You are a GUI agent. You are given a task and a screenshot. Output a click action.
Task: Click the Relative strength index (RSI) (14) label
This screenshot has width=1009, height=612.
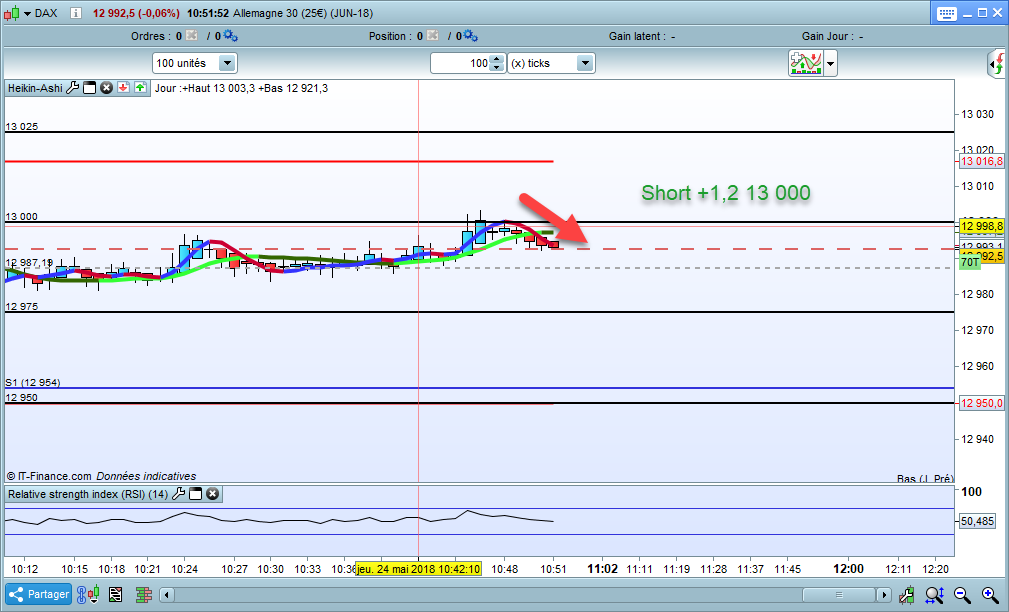tap(88, 494)
